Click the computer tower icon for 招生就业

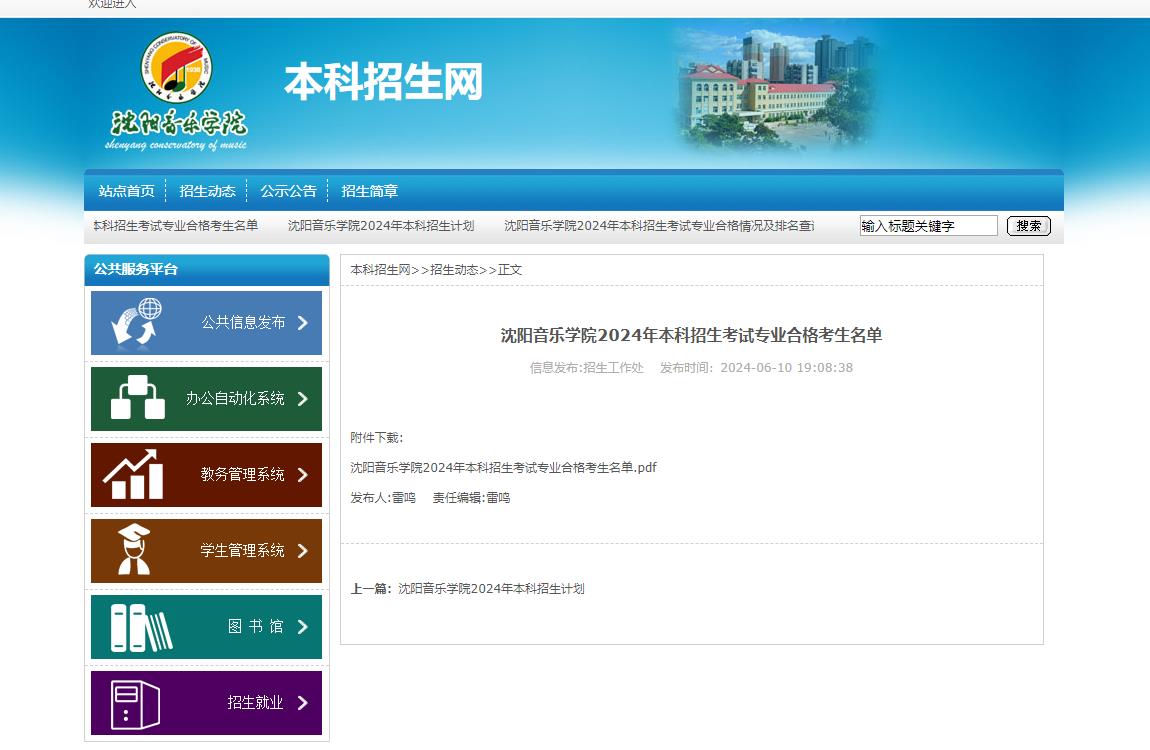point(134,703)
